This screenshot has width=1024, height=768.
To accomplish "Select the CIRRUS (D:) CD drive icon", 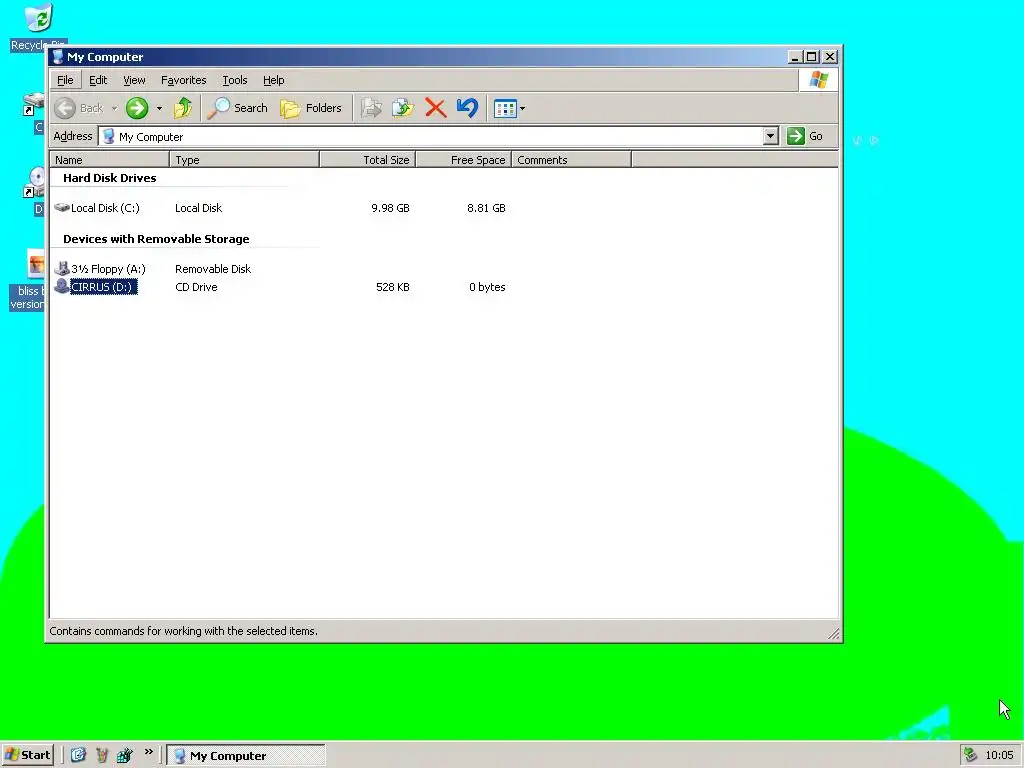I will pyautogui.click(x=62, y=286).
